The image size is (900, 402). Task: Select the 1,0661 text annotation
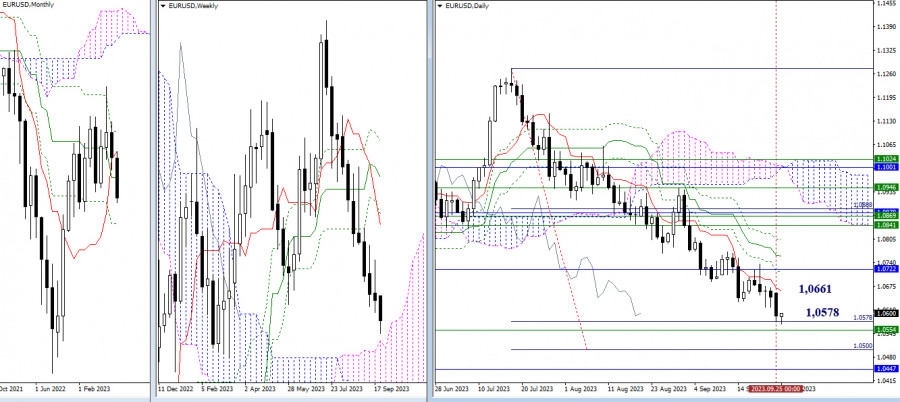814,289
